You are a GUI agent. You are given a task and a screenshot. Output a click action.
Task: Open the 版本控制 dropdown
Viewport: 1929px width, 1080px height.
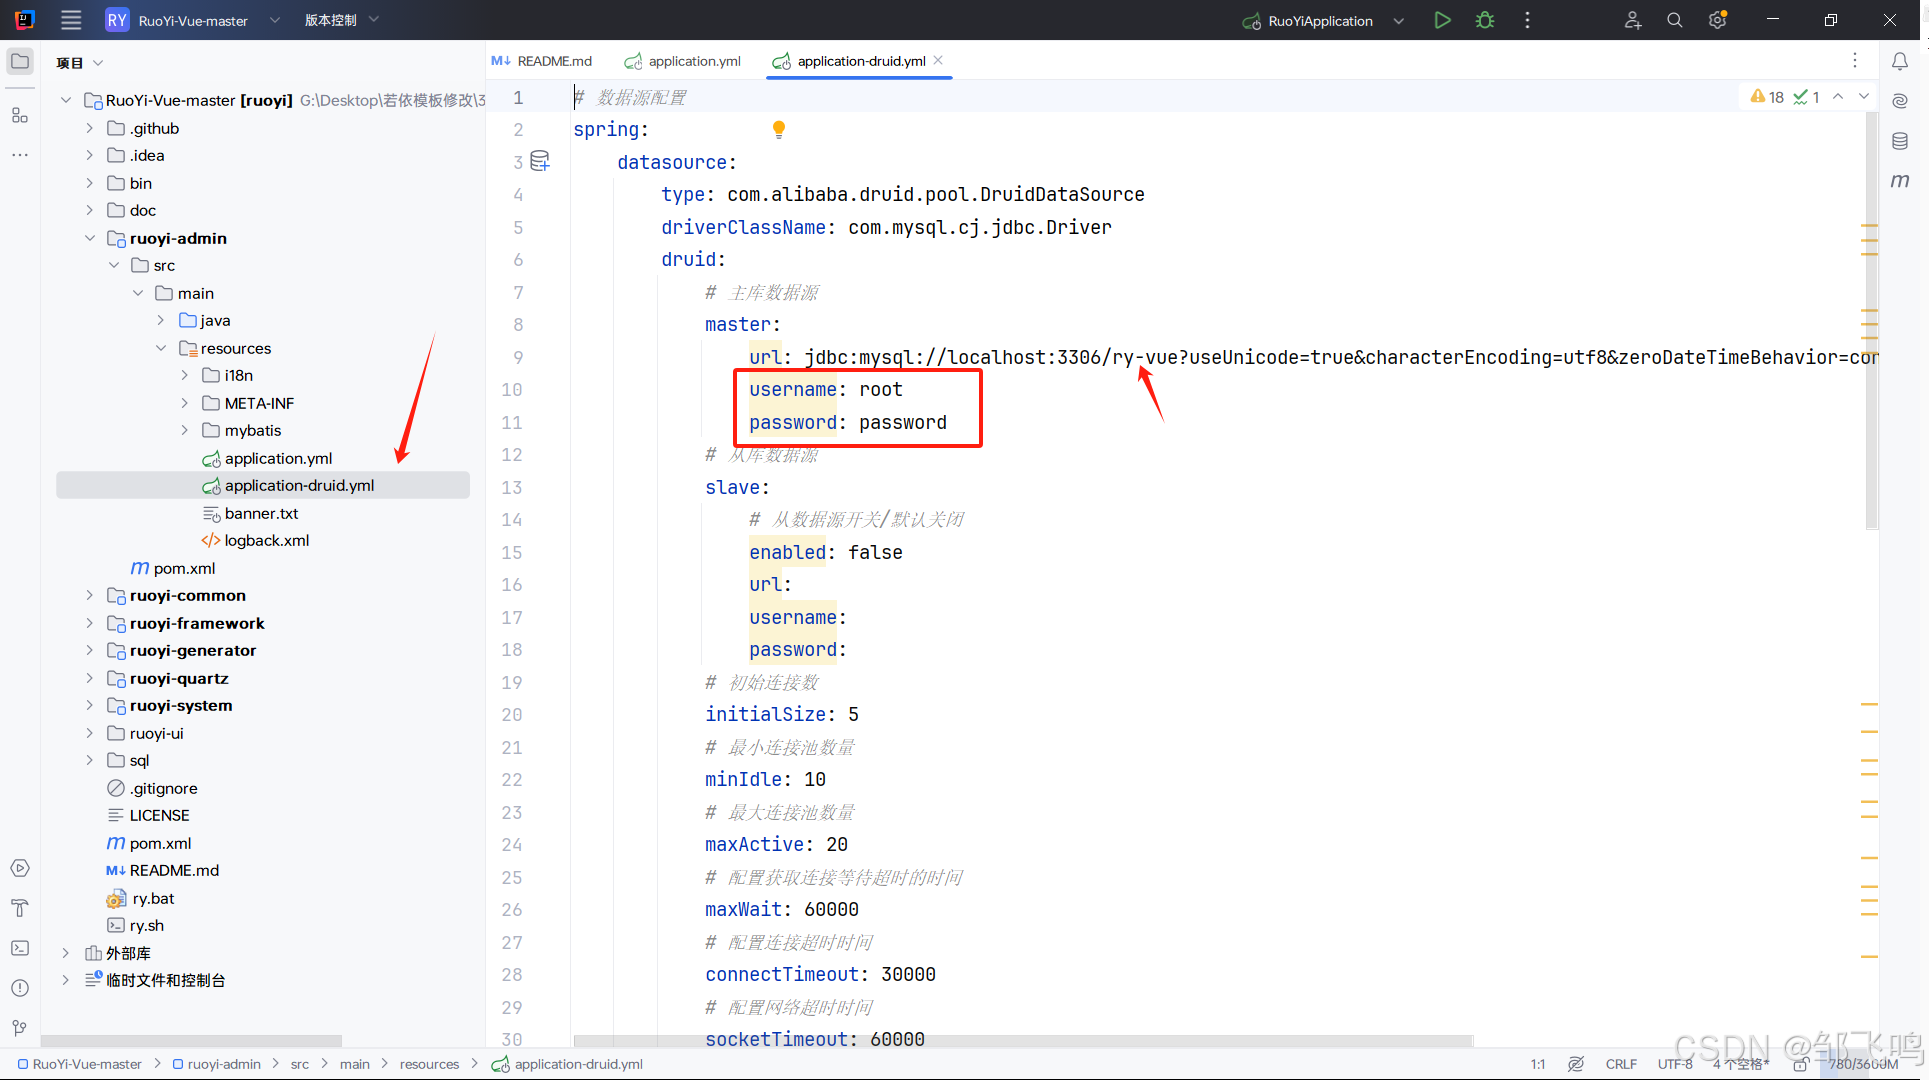[342, 20]
